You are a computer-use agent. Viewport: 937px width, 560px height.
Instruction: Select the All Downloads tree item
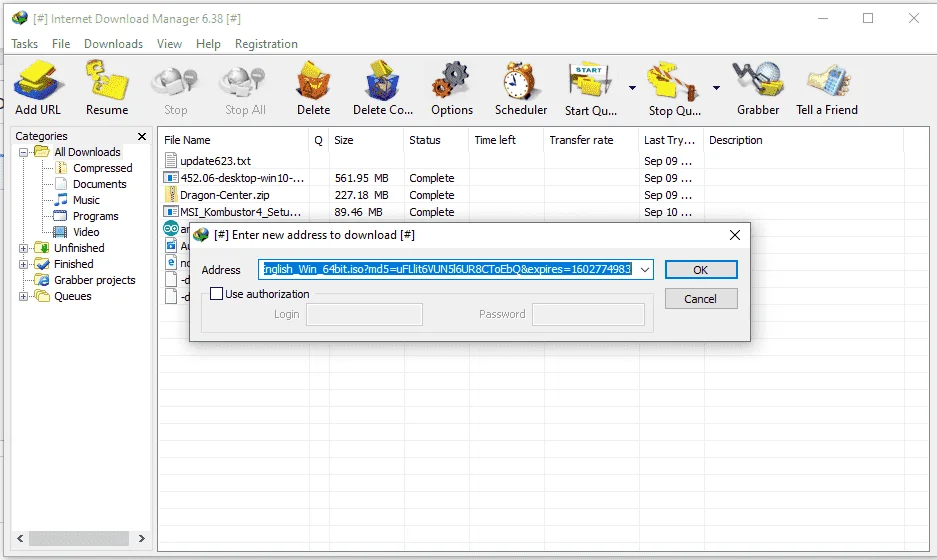(87, 152)
